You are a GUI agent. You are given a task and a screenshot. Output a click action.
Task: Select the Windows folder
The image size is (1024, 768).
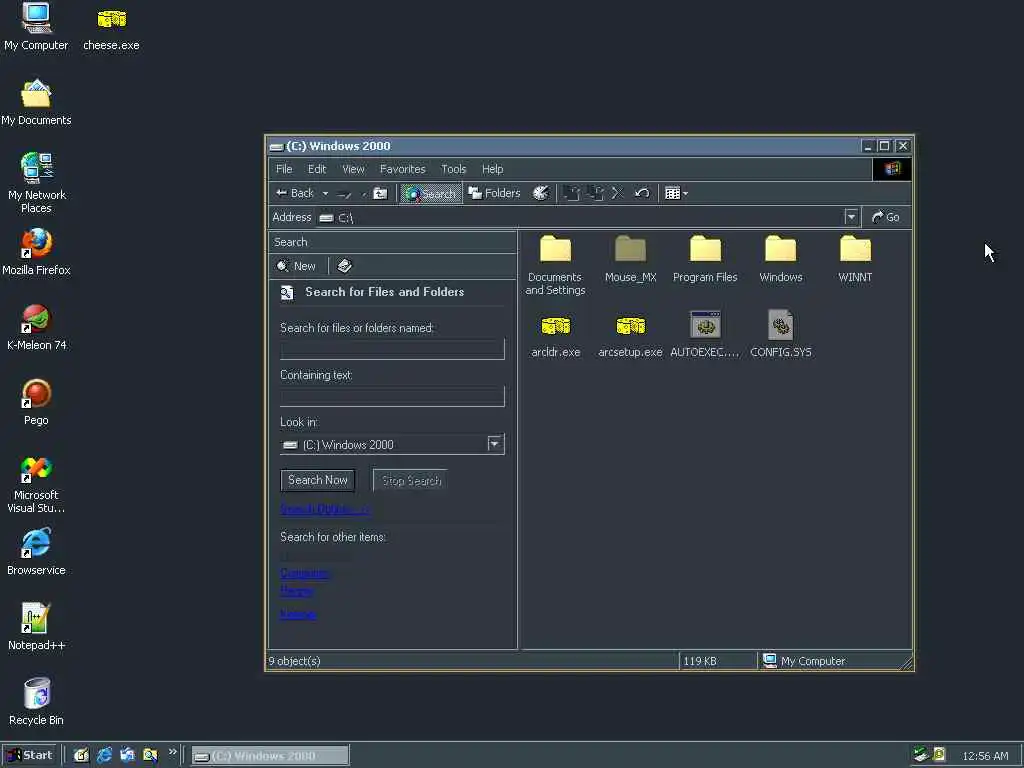[780, 259]
